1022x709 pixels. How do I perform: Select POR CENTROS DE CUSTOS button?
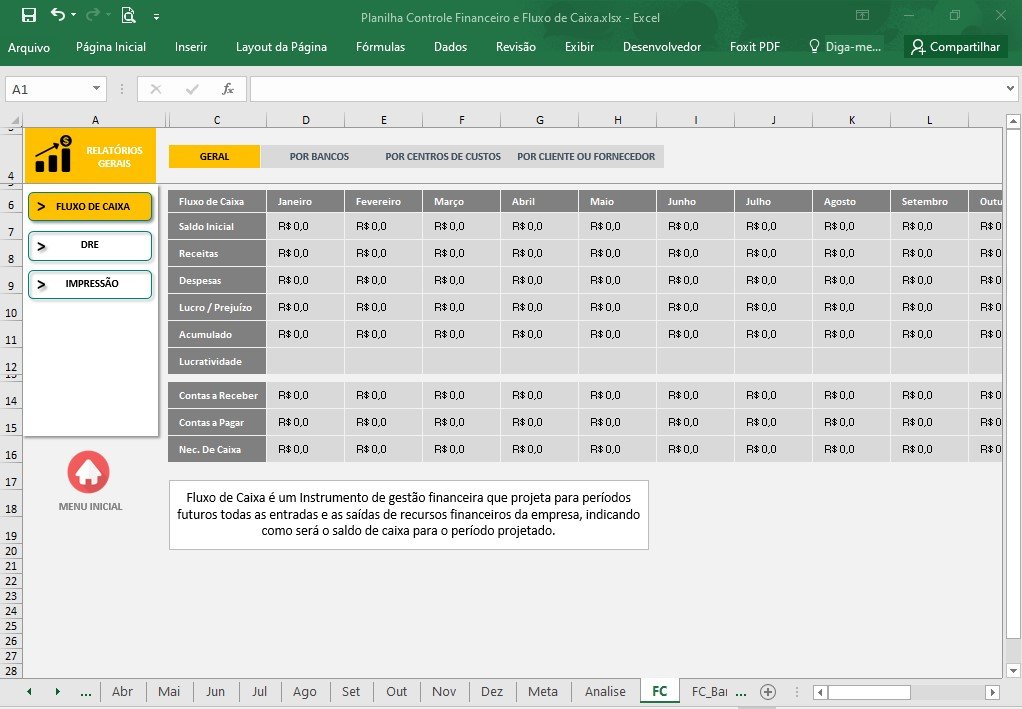tap(443, 156)
